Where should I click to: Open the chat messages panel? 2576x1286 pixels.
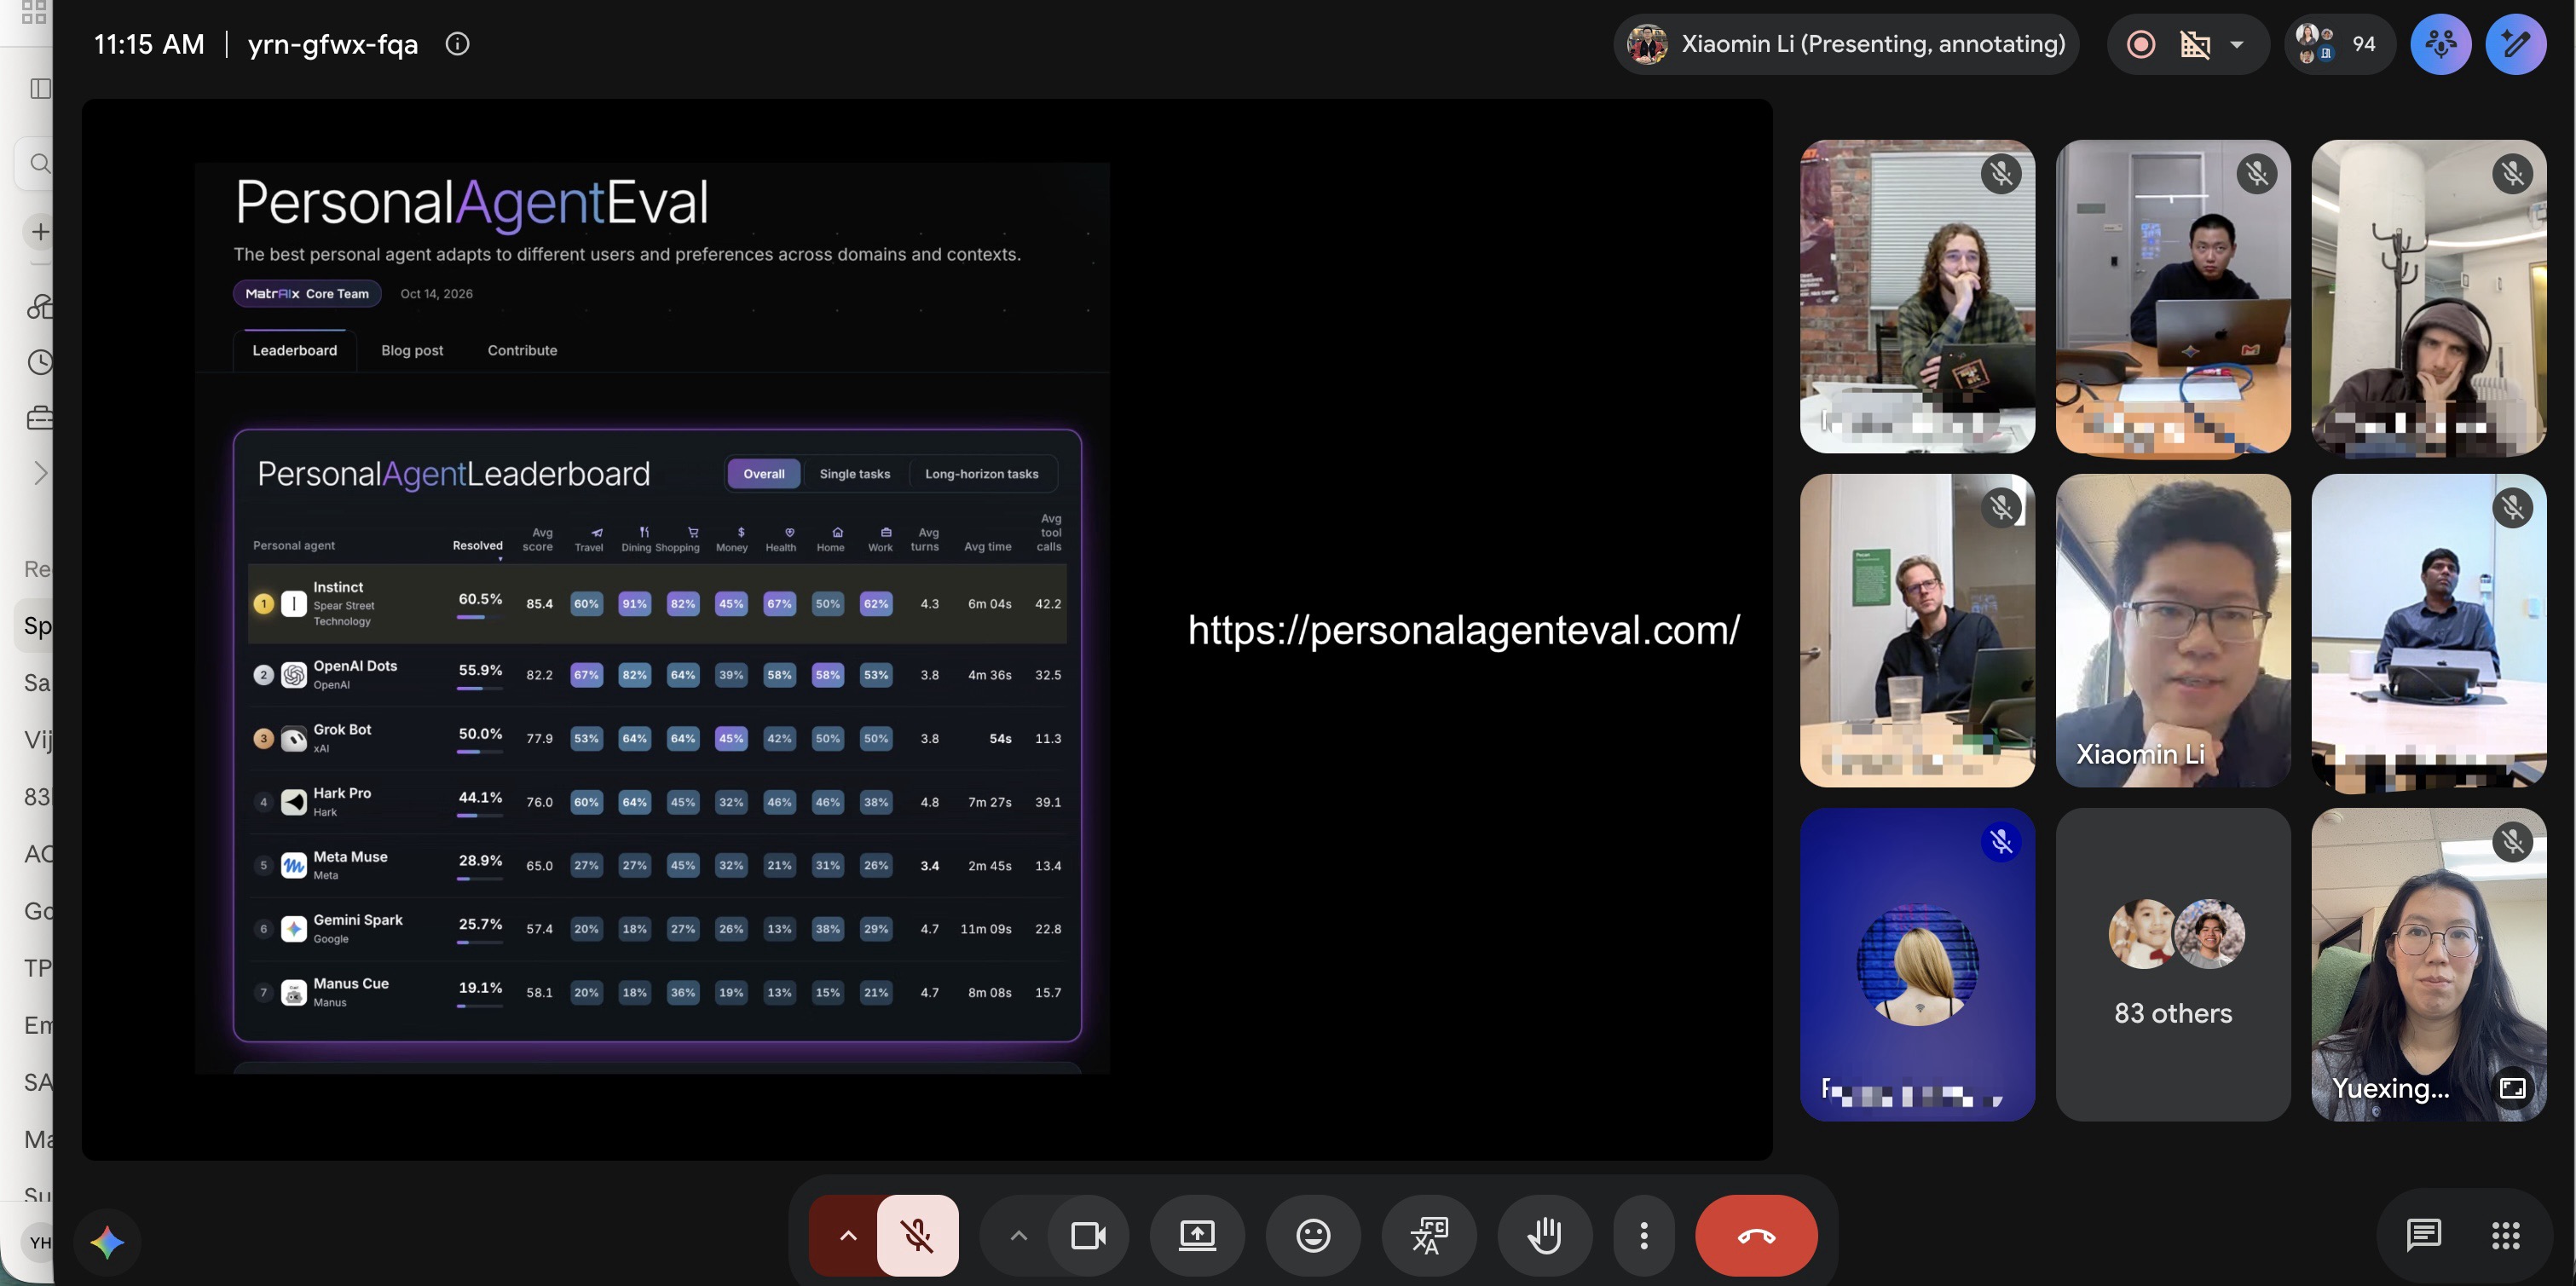click(x=2424, y=1236)
